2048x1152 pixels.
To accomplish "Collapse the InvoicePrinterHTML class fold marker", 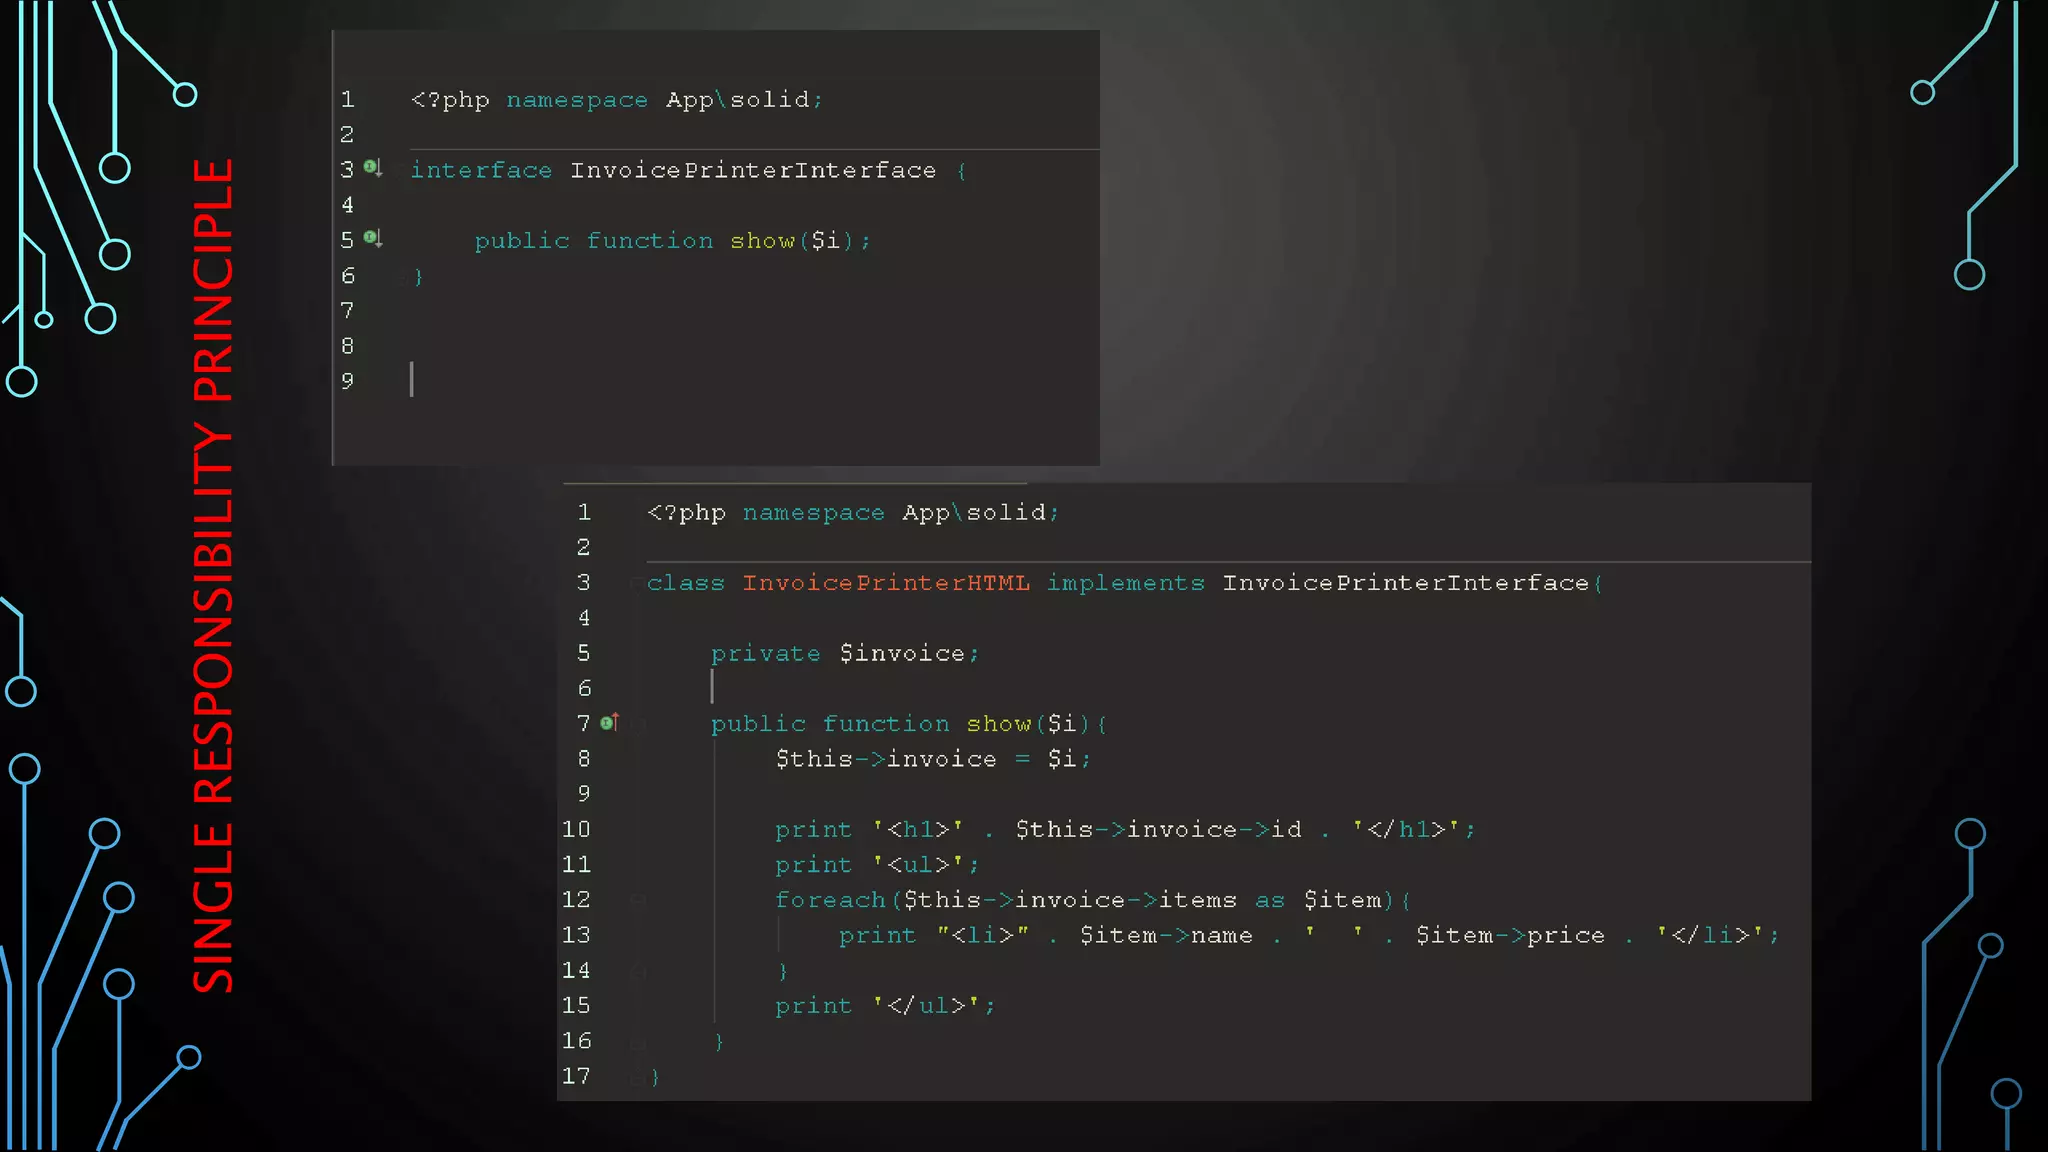I will (x=636, y=583).
